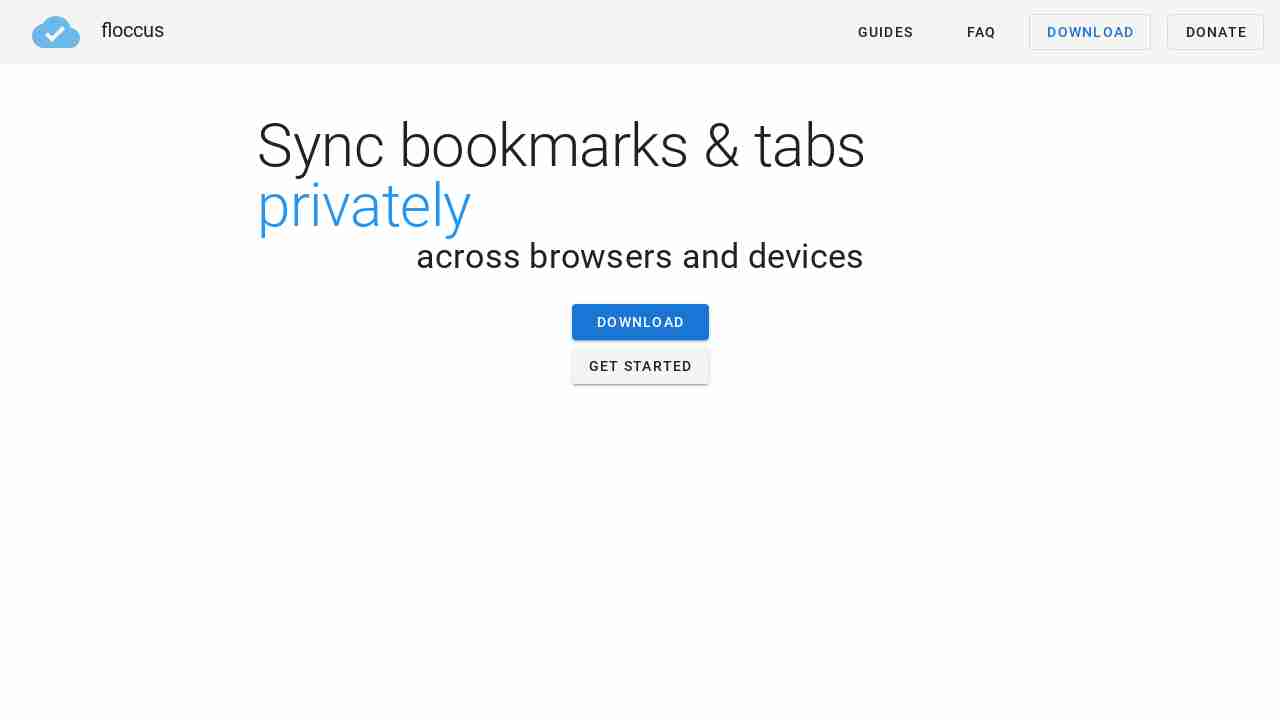This screenshot has height=720, width=1280.
Task: Click the word 'tabs' in headline
Action: pos(809,147)
